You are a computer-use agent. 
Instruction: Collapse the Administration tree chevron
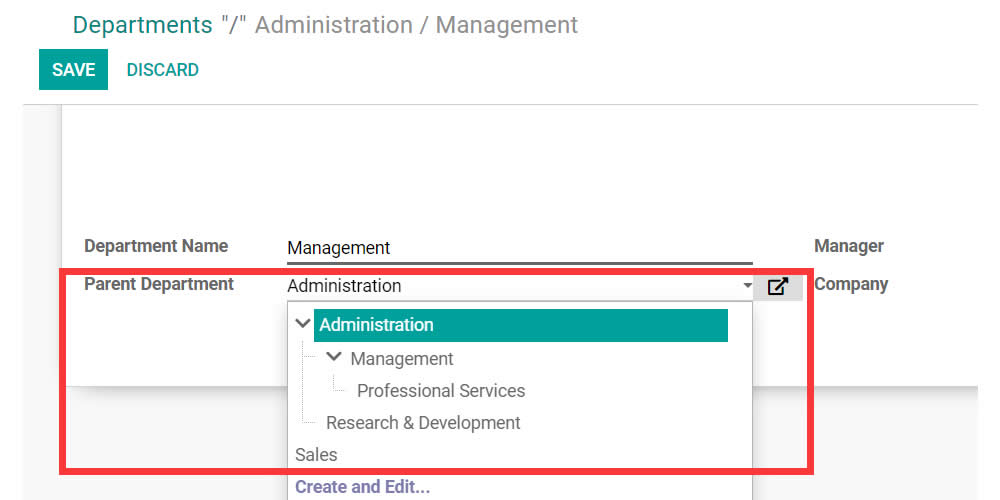[303, 324]
